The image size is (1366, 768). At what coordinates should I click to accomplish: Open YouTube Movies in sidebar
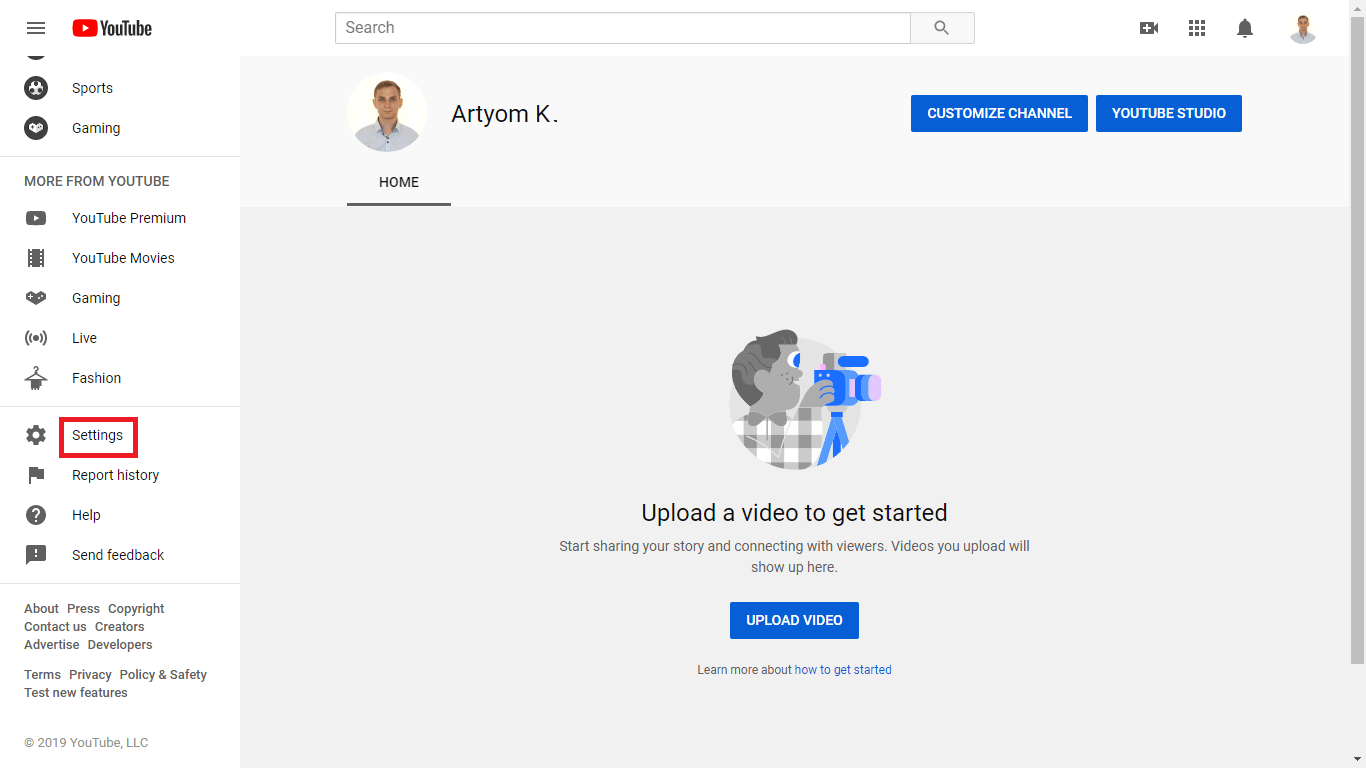coord(123,258)
